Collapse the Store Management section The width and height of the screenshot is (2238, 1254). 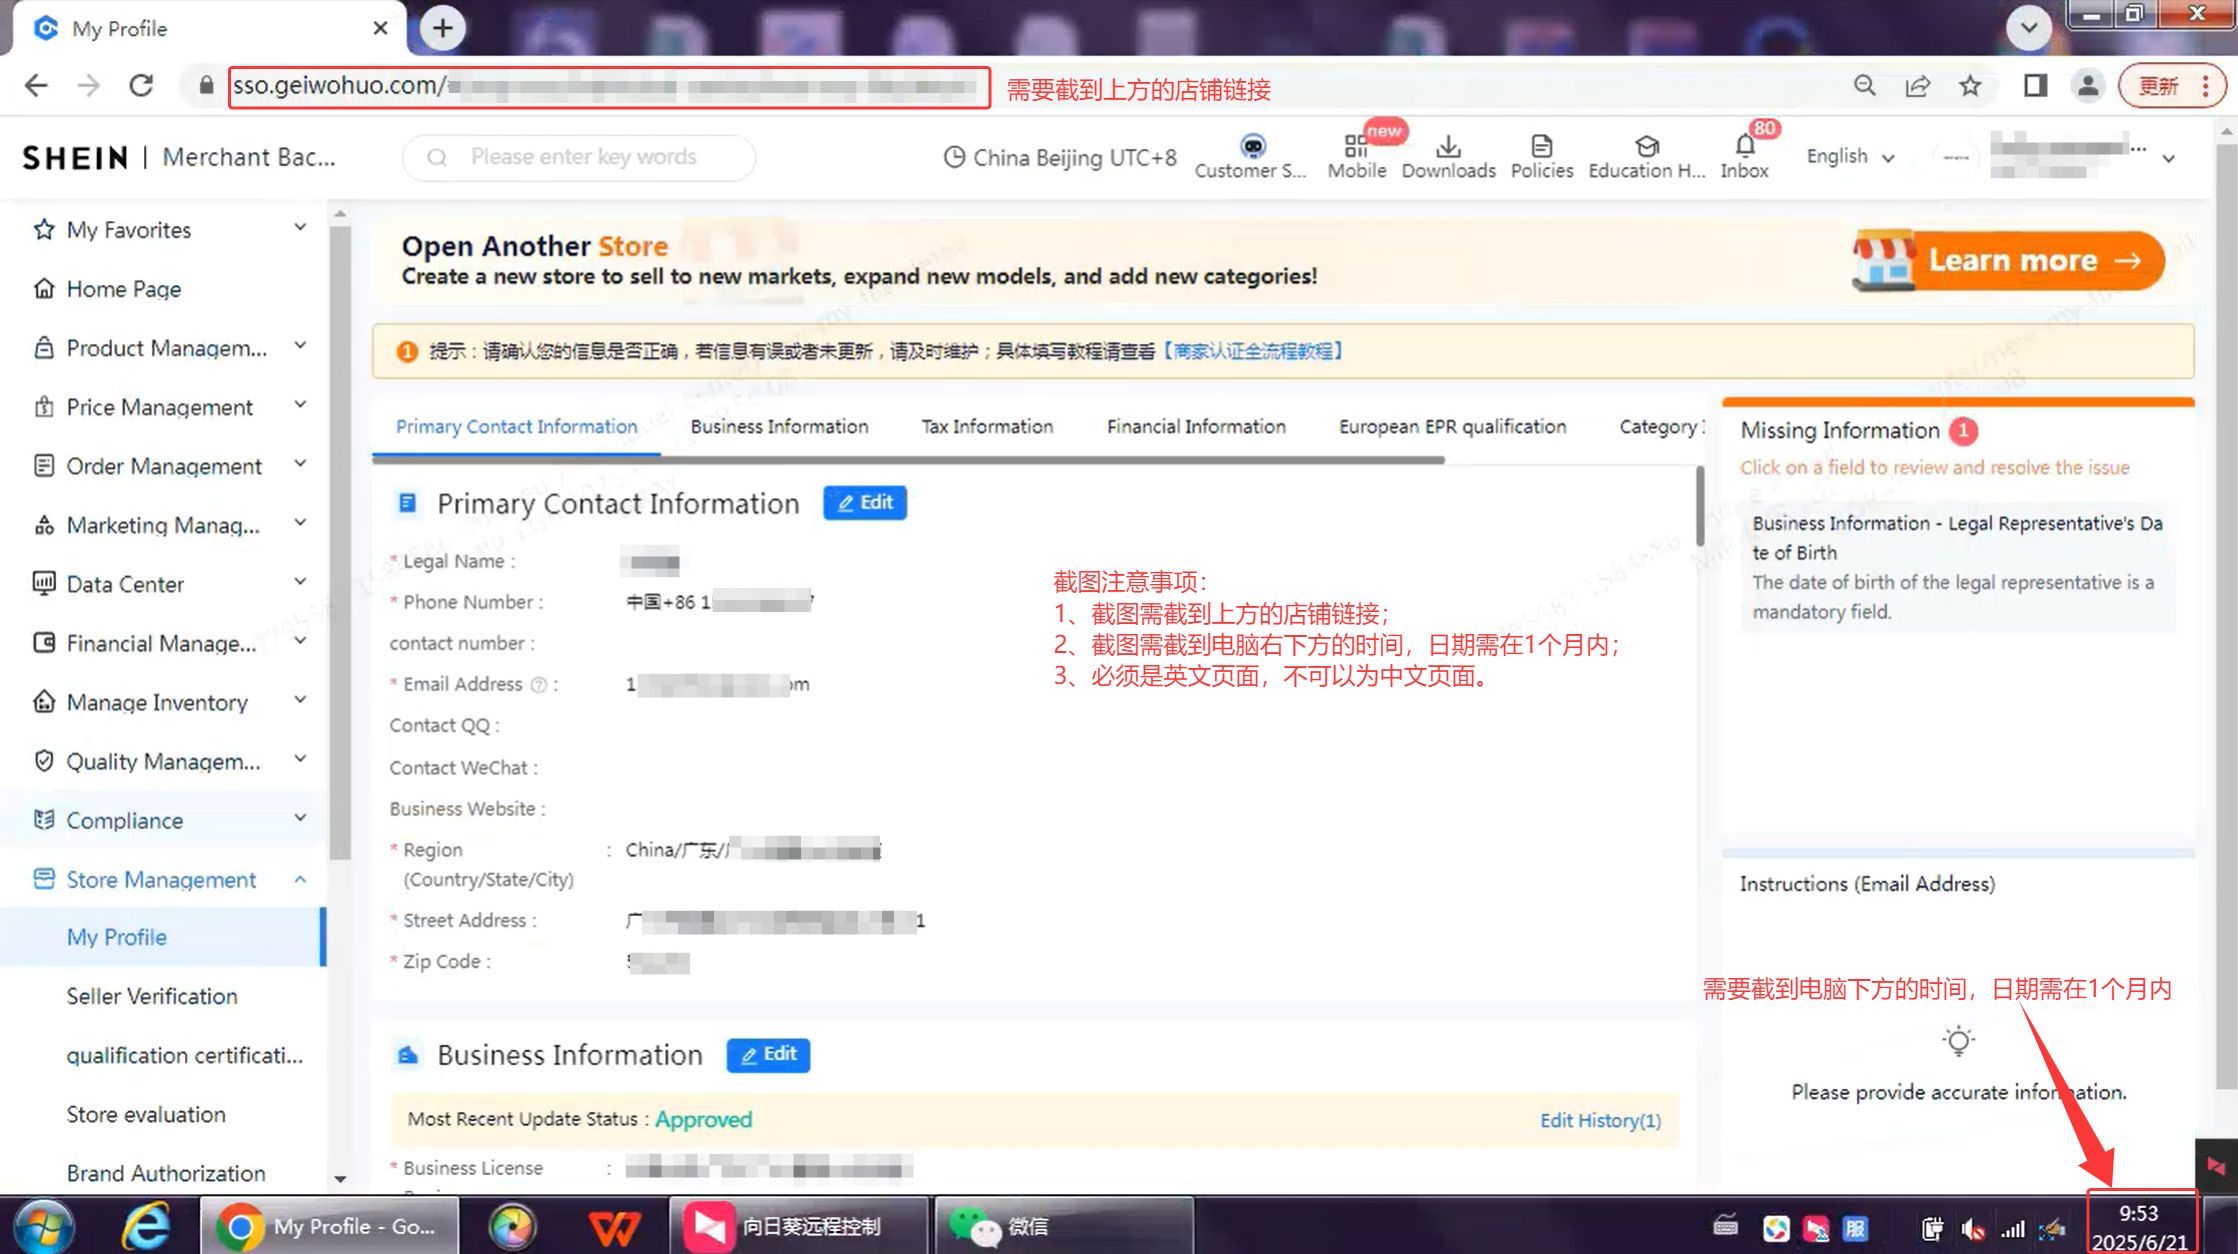coord(301,879)
